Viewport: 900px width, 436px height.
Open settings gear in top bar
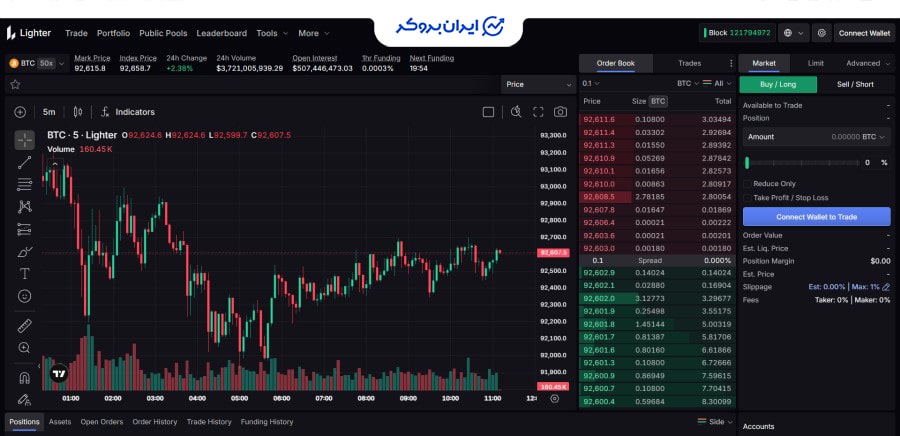[x=821, y=33]
